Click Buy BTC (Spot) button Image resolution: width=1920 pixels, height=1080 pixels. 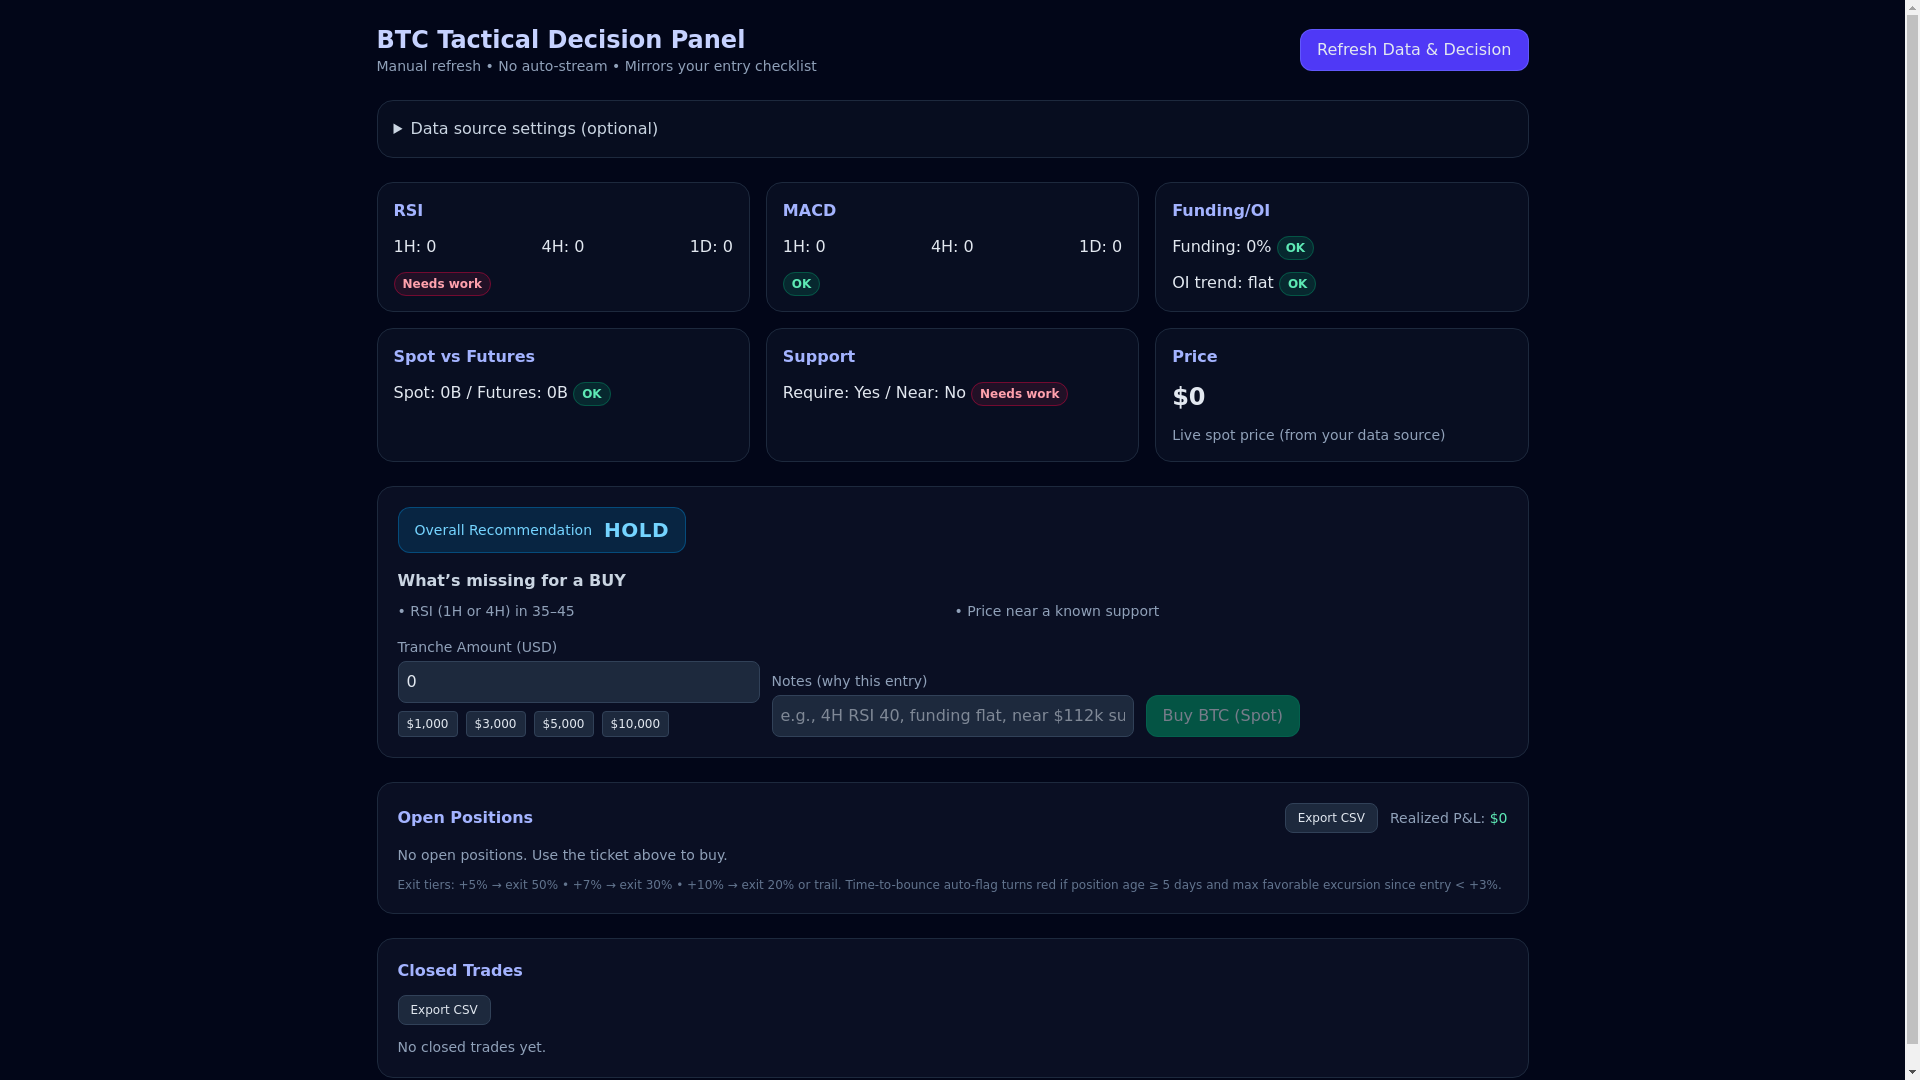[1222, 716]
